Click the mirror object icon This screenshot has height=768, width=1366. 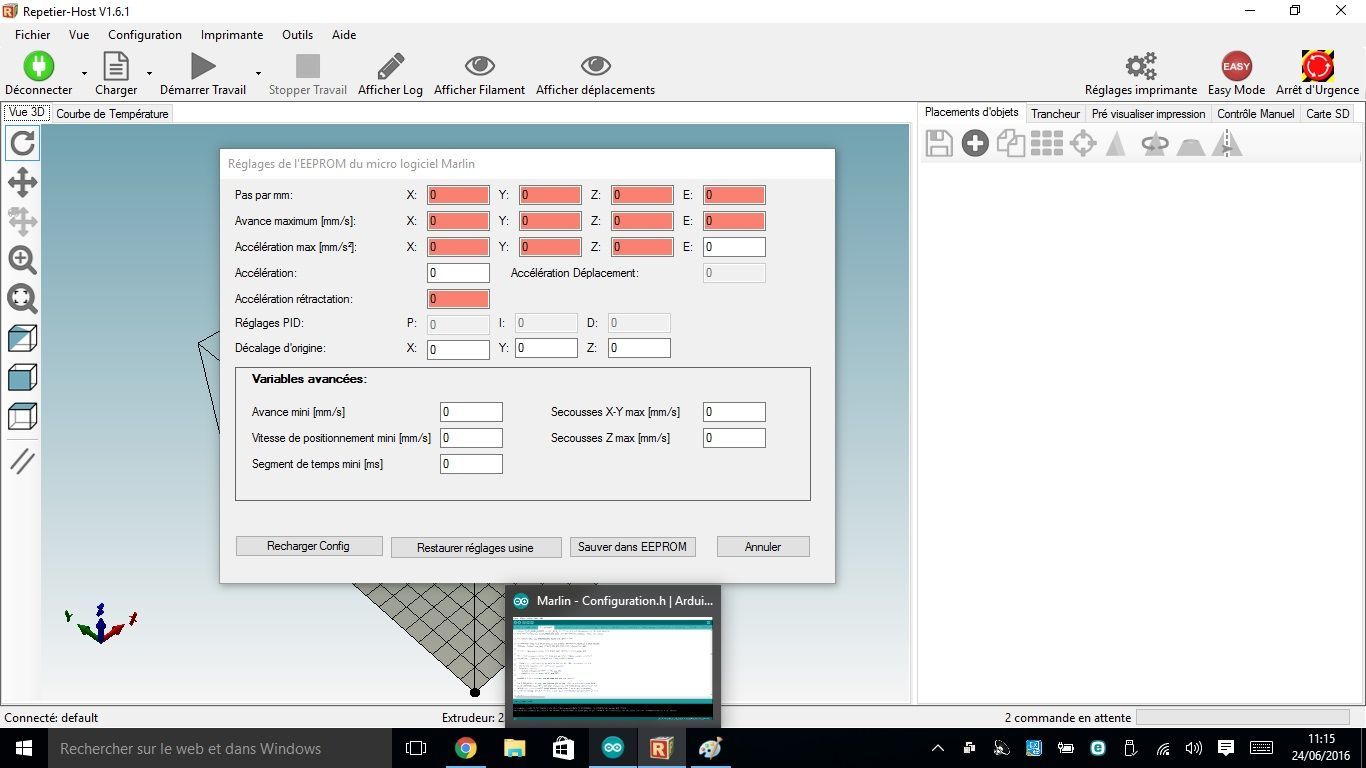pos(1227,144)
